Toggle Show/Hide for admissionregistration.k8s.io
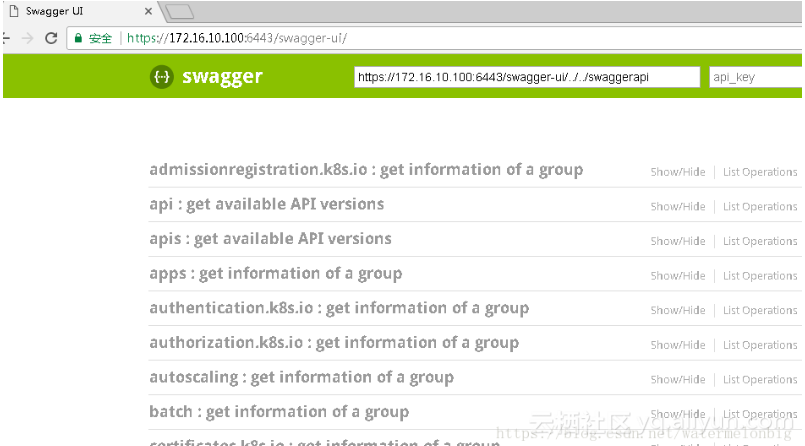Viewport: 805px width, 446px height. pyautogui.click(x=678, y=172)
